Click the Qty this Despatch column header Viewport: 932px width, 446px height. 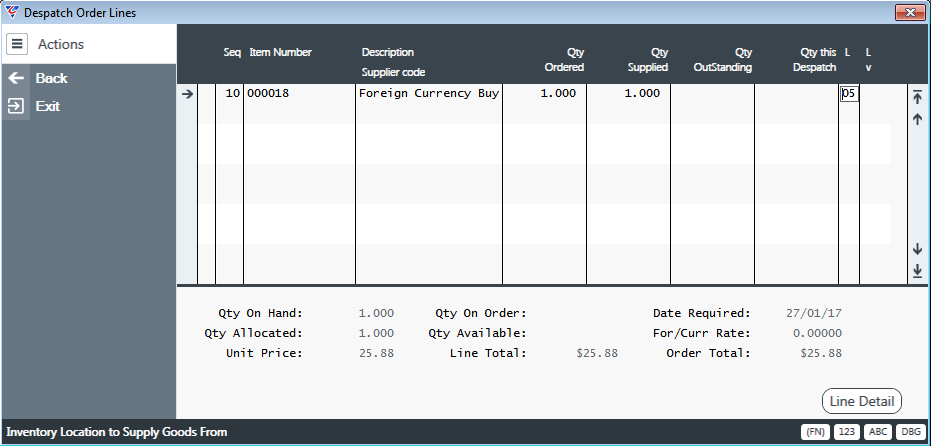click(814, 59)
